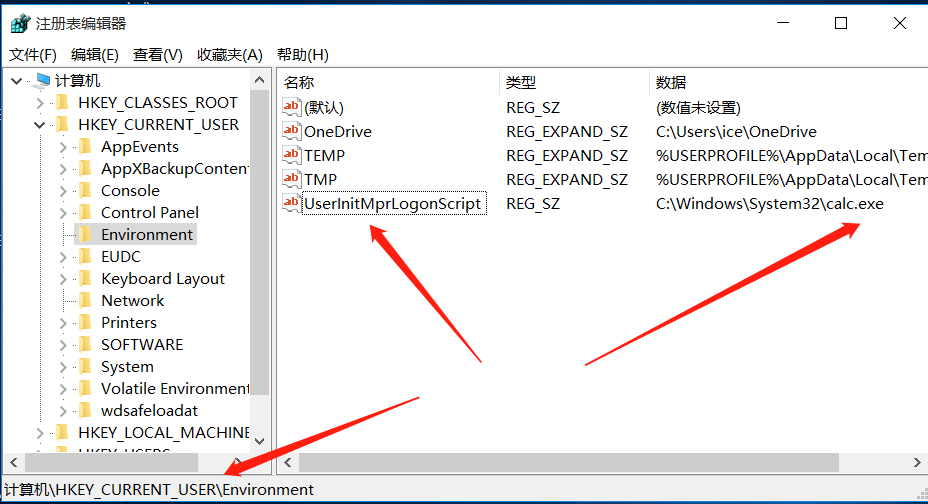This screenshot has height=504, width=928.
Task: Select the TEMP value name
Action: click(x=324, y=156)
